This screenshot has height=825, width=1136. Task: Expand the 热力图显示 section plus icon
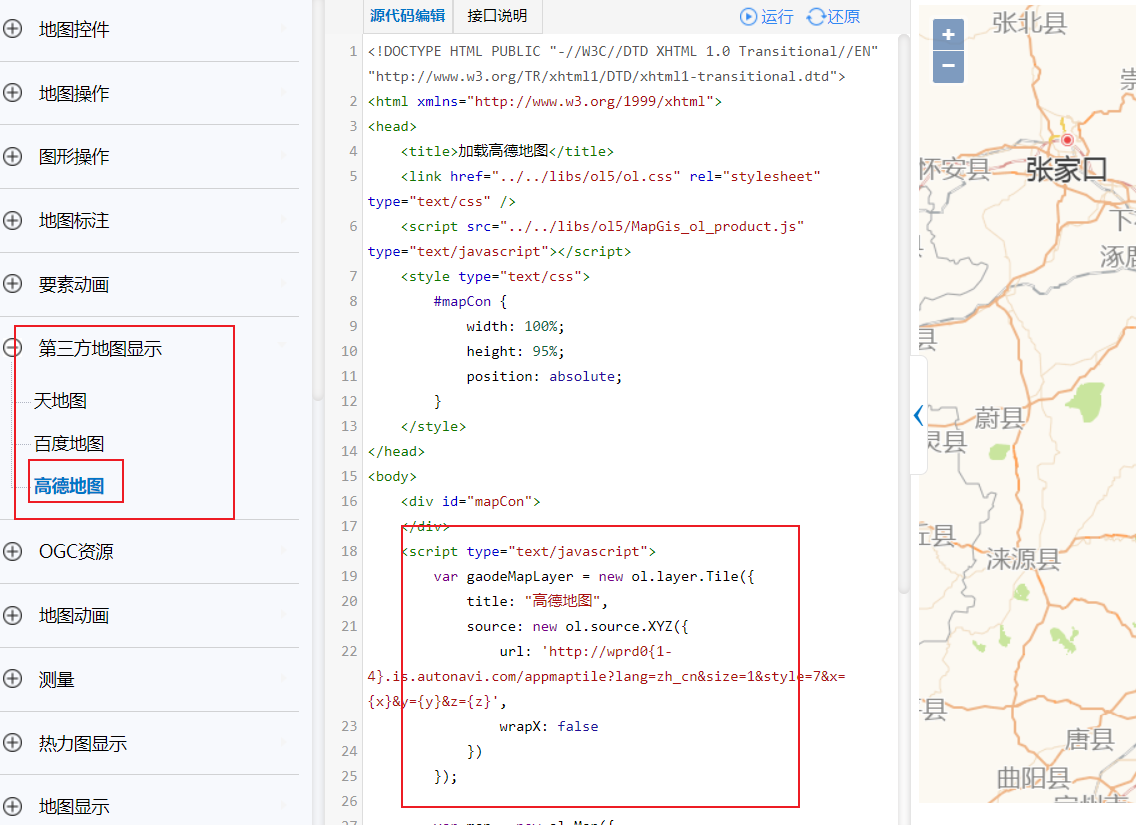[x=12, y=743]
